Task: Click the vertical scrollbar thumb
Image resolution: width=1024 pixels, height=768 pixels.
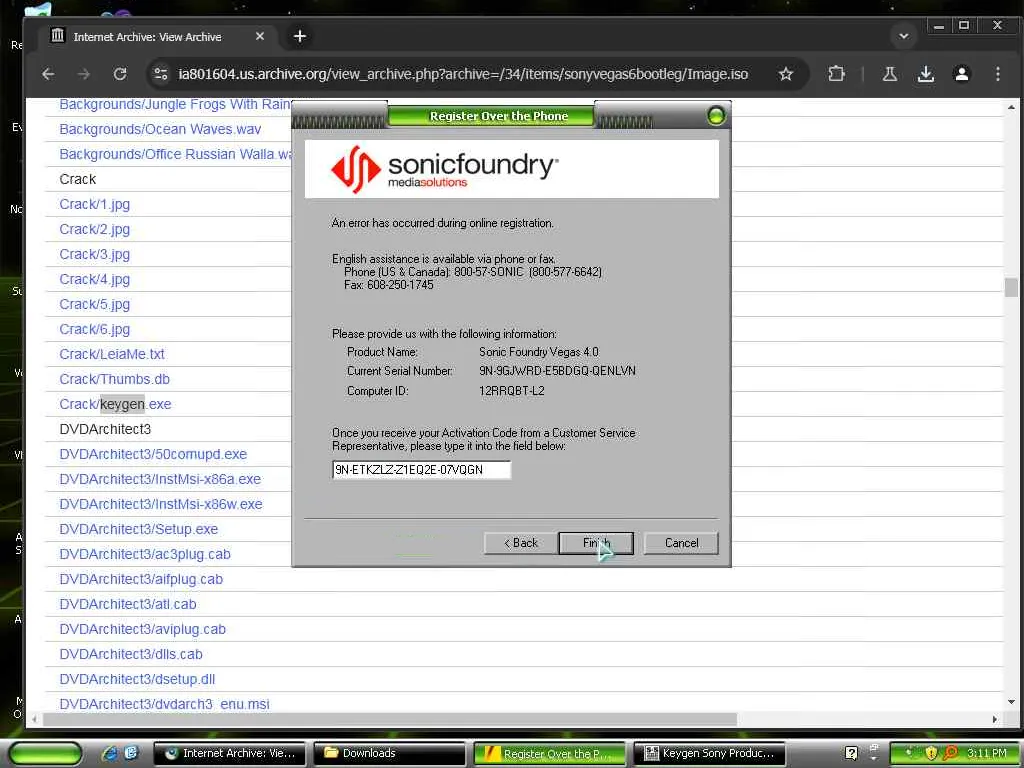Action: (1011, 287)
